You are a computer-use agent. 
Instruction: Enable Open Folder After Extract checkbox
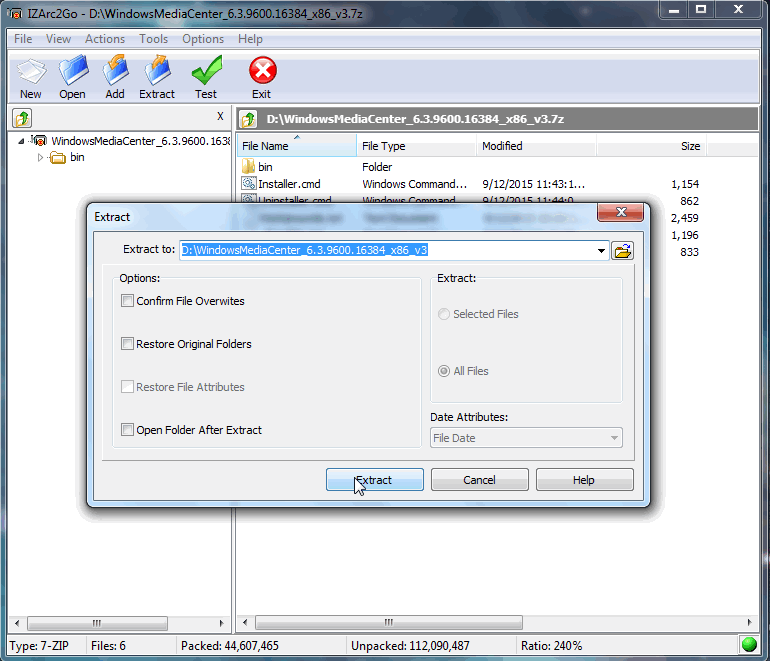coord(127,430)
